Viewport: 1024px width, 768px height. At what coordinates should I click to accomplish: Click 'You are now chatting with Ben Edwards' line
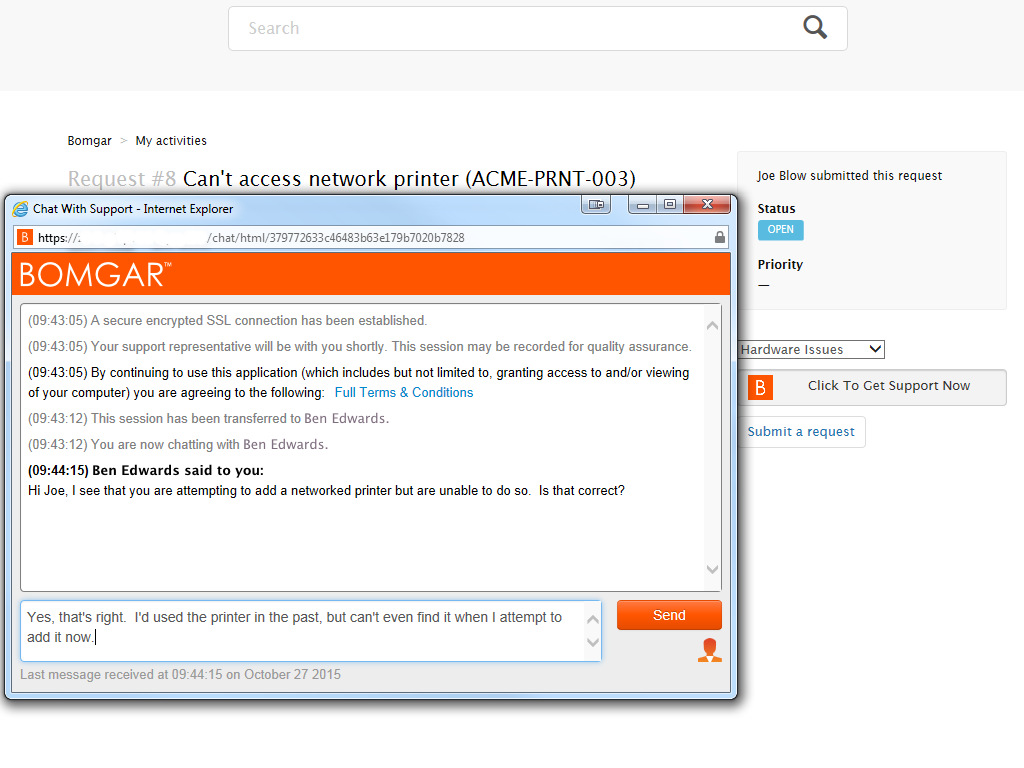pyautogui.click(x=178, y=445)
